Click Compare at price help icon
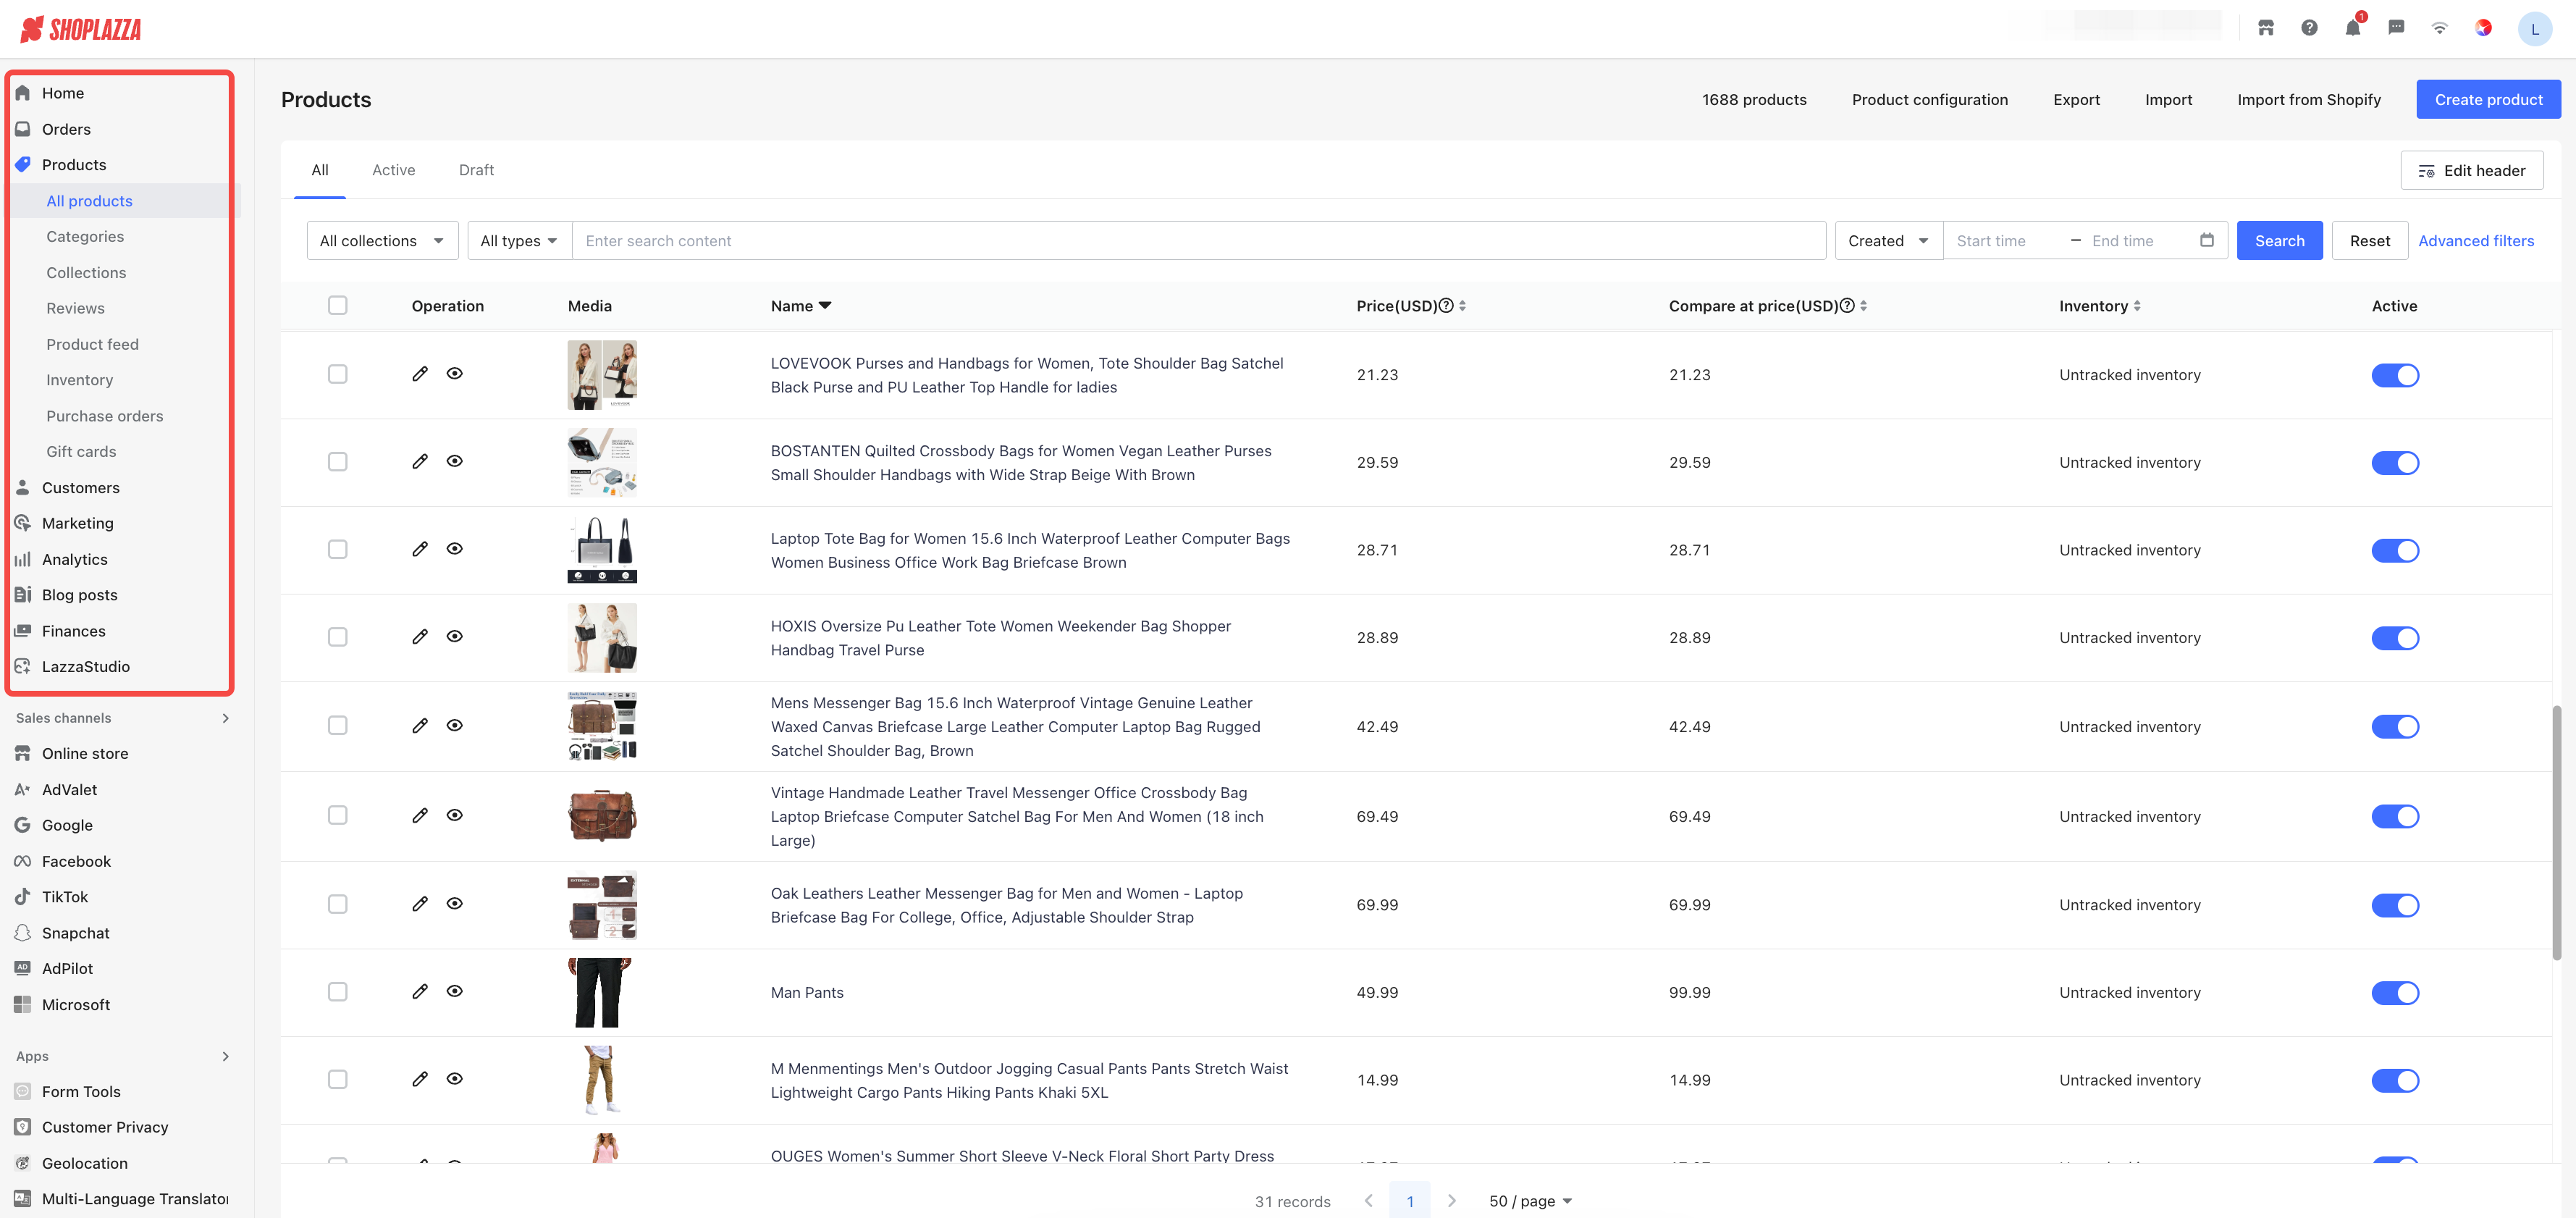The image size is (2576, 1218). [1848, 306]
